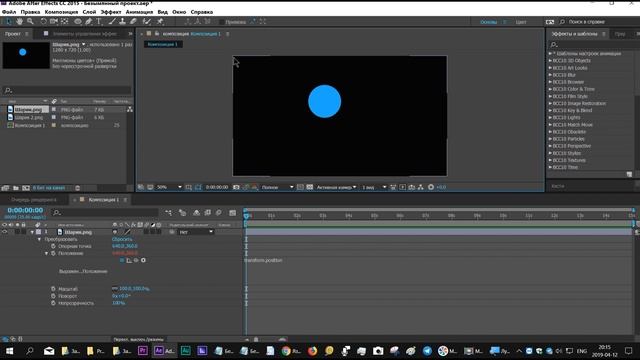Click reset exposure icon in viewer

click(431, 187)
